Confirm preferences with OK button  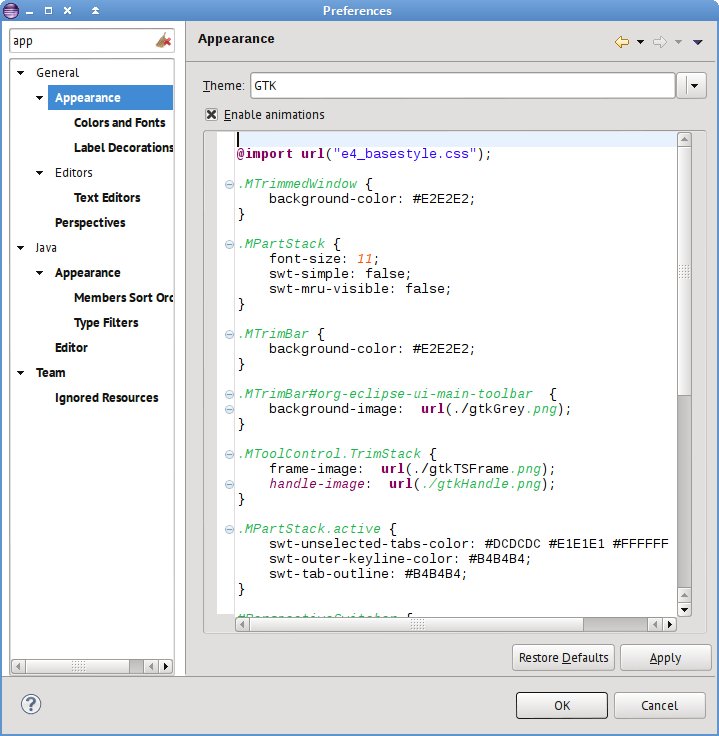(562, 705)
